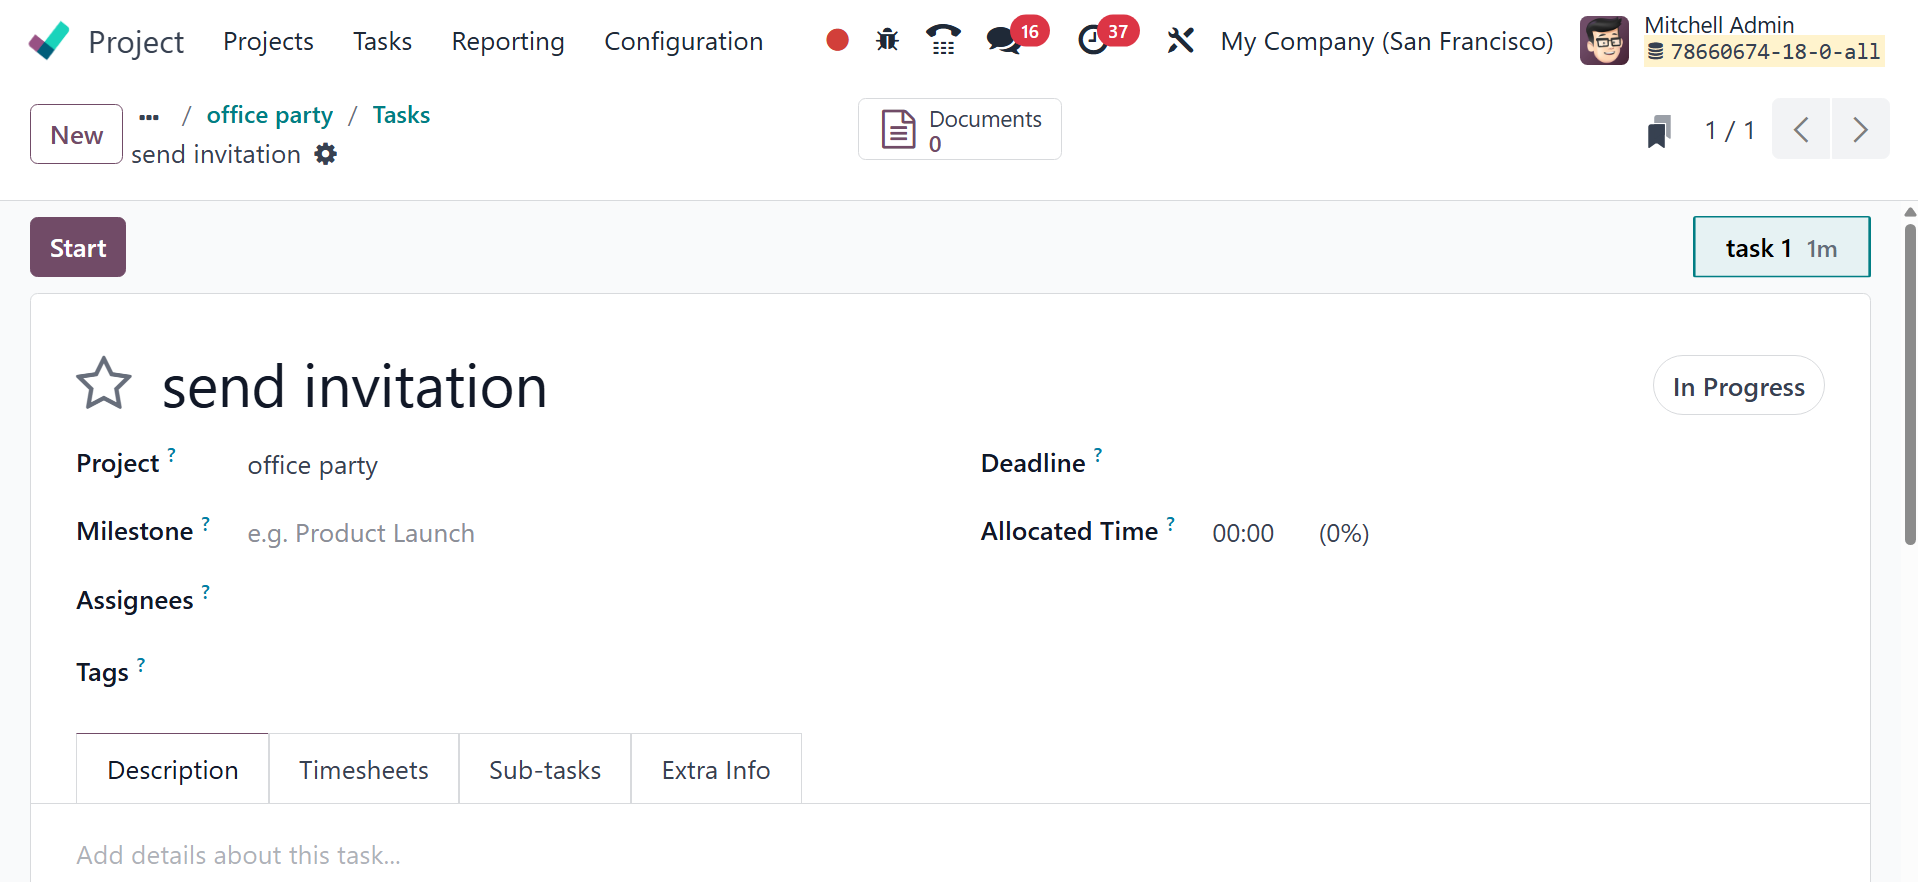
Task: Follow the office party breadcrumb link
Action: pyautogui.click(x=269, y=115)
